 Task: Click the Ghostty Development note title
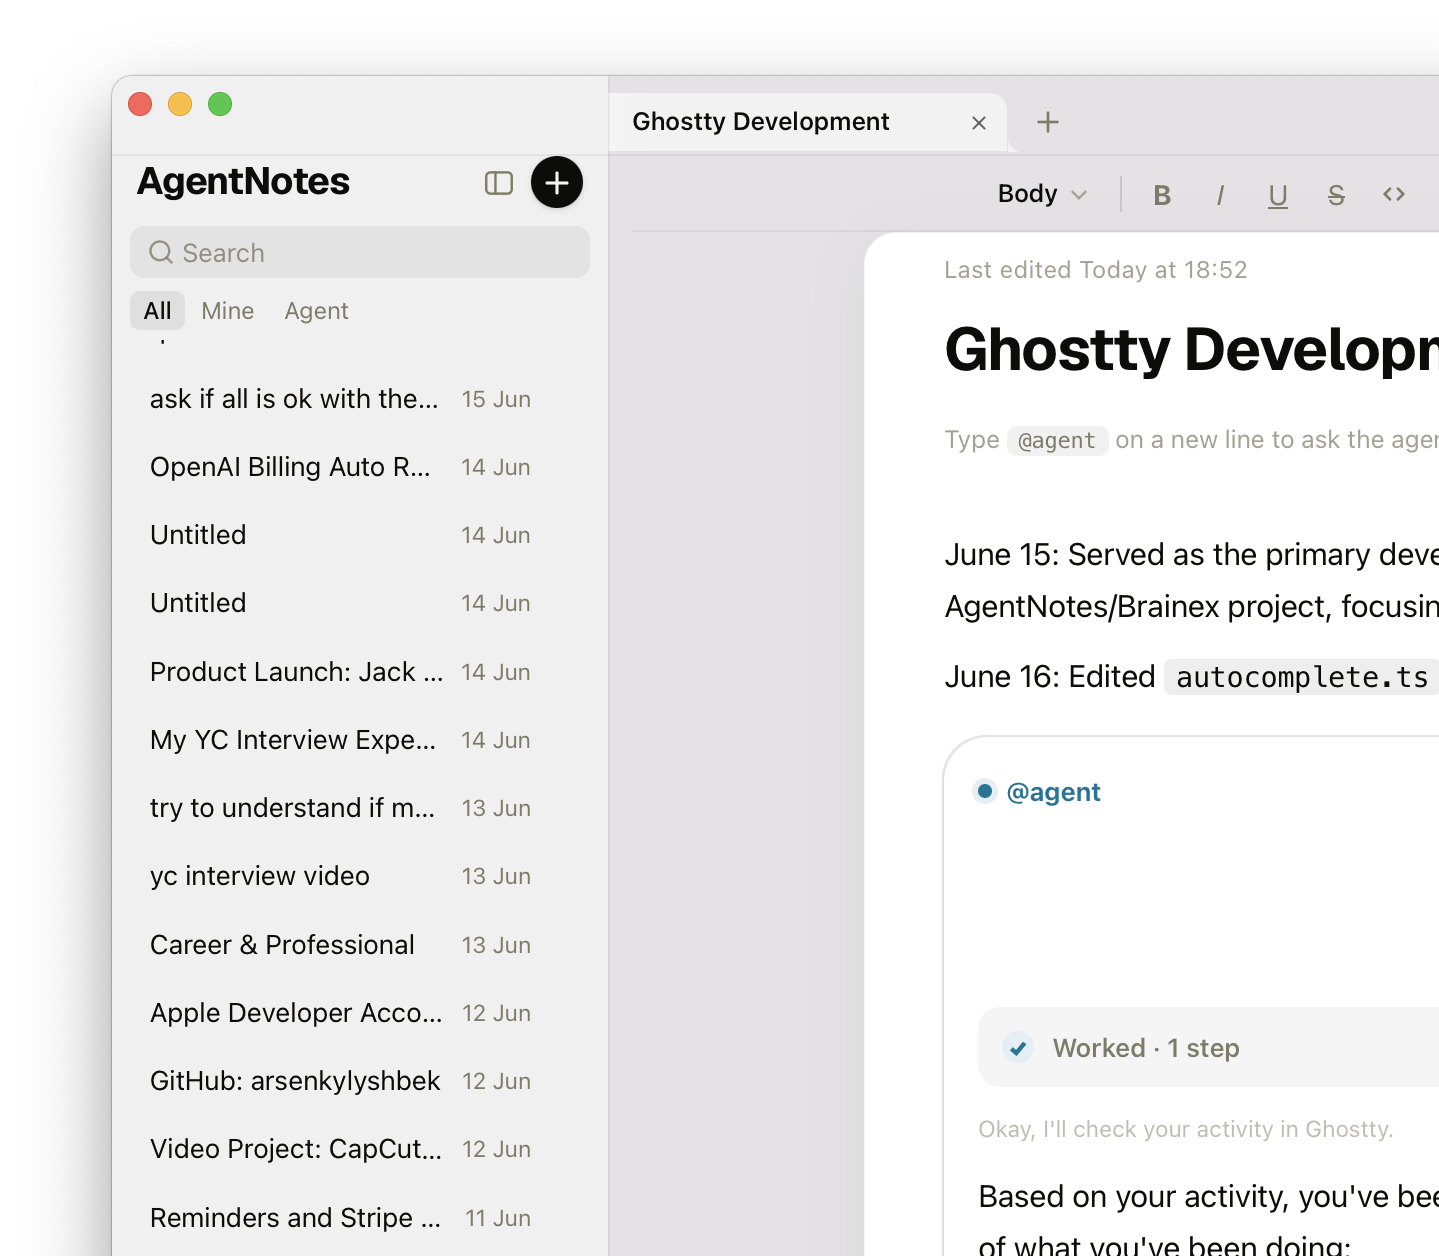pos(1191,350)
